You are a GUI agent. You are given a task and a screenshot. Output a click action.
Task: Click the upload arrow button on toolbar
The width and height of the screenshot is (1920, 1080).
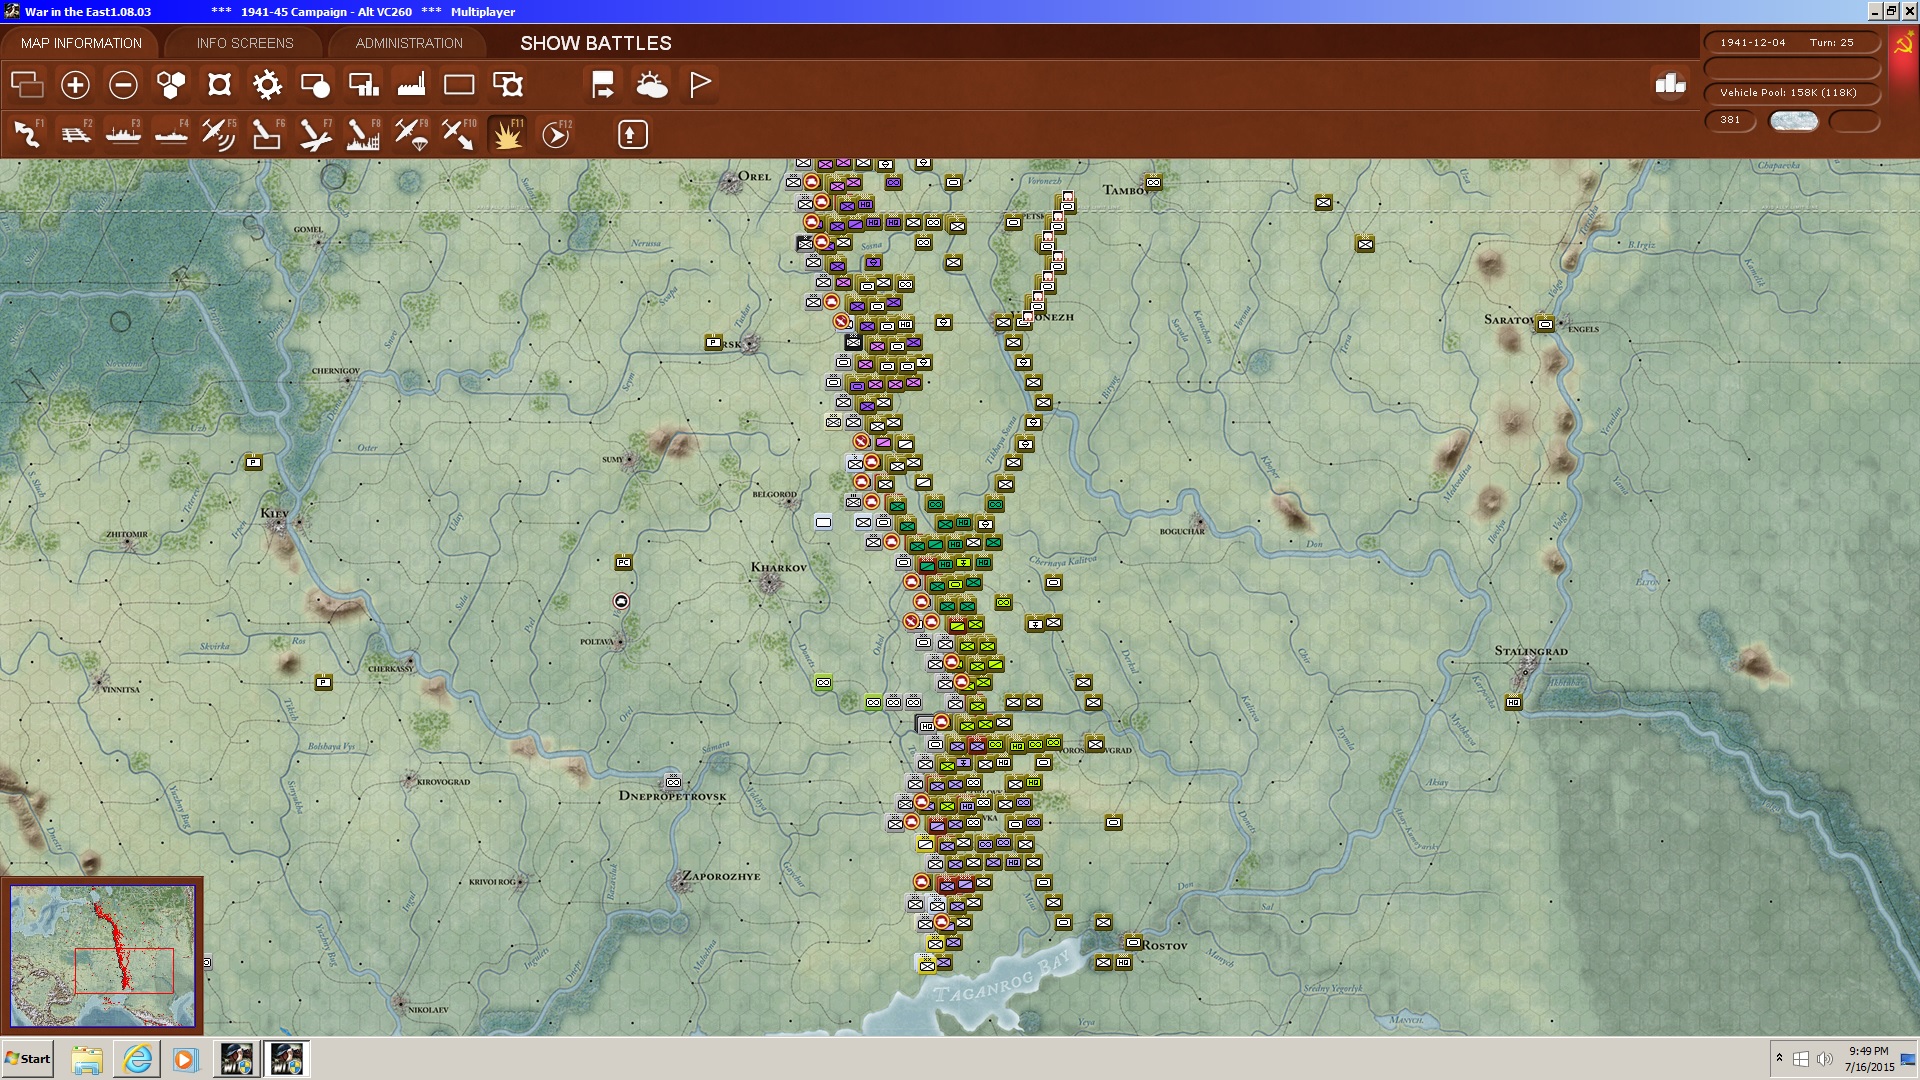click(x=632, y=134)
